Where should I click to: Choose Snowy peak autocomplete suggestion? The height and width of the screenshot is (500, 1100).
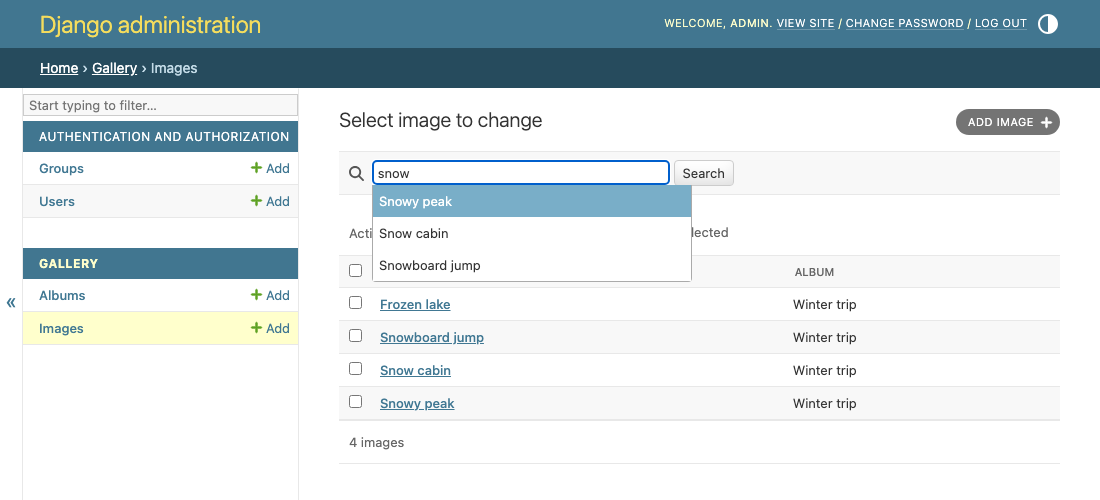pos(532,201)
